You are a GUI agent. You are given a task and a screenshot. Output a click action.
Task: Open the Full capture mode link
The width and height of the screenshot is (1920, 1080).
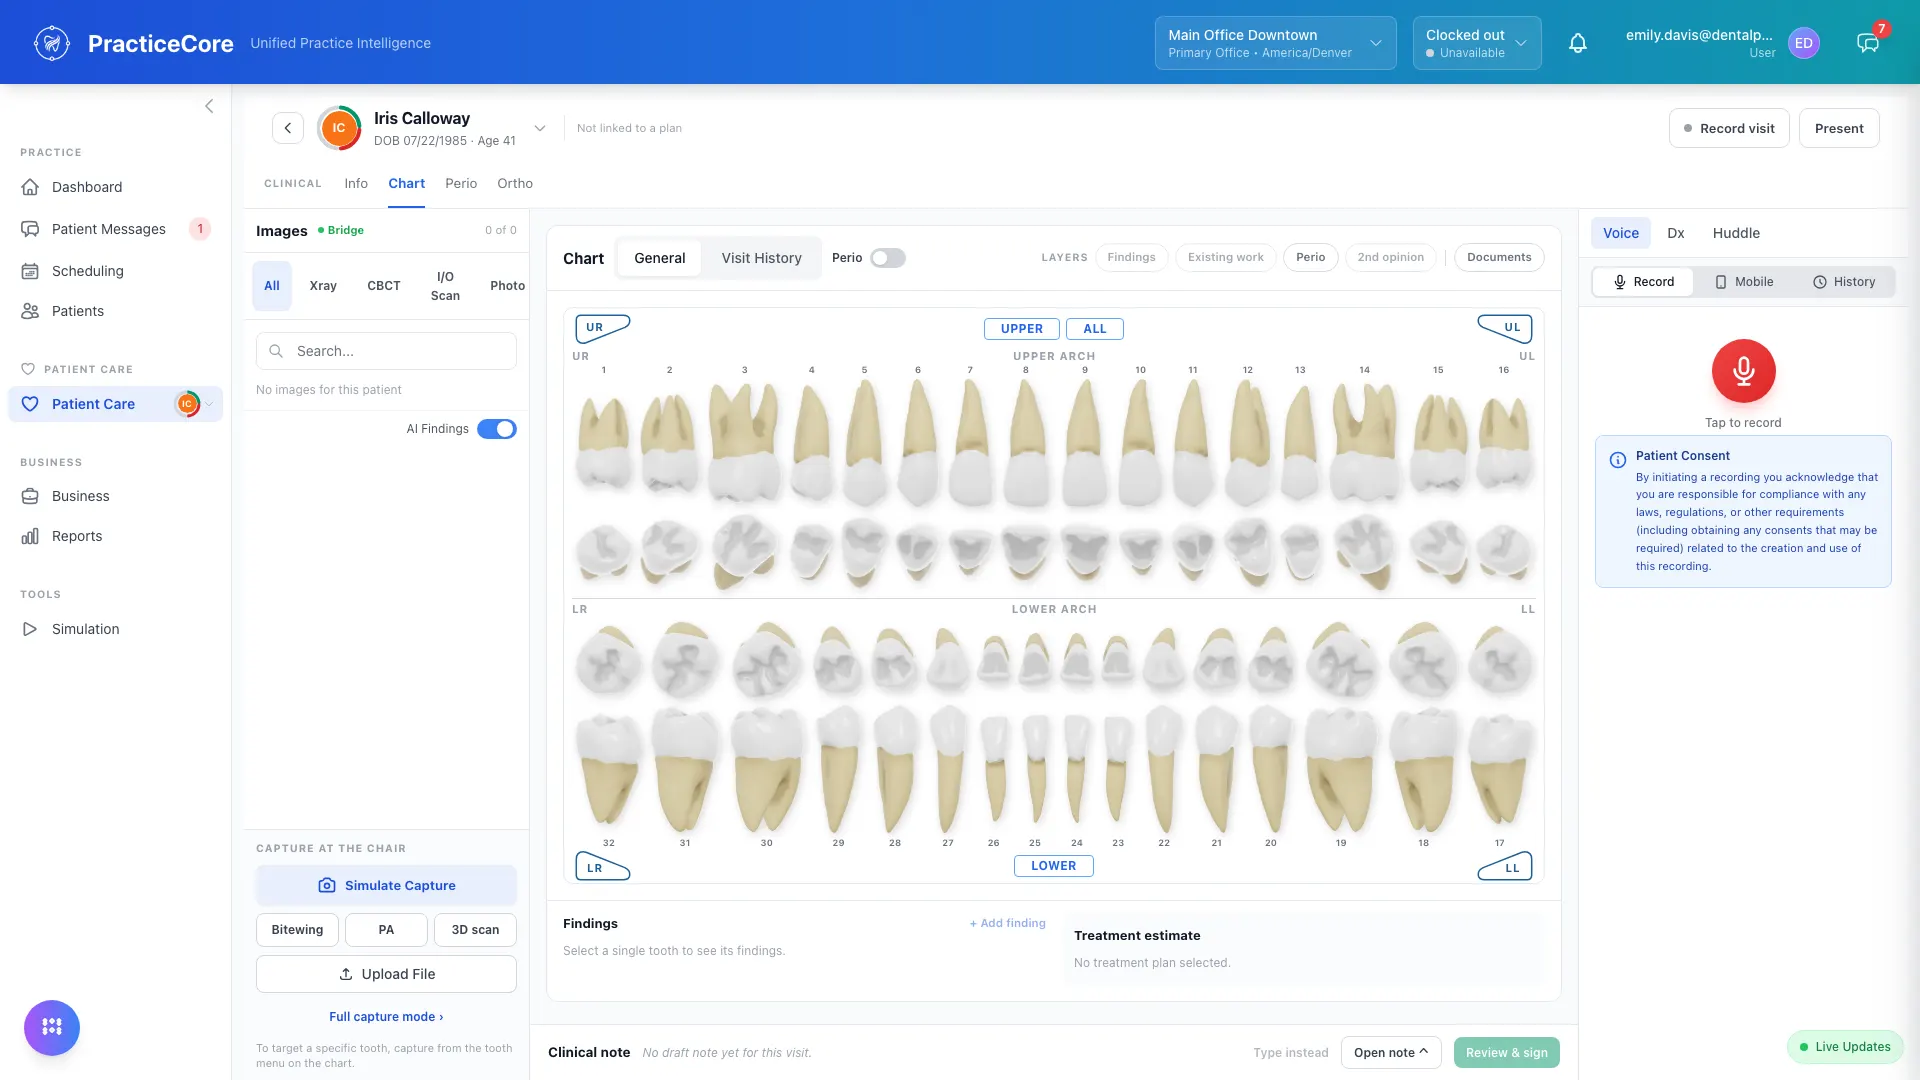(386, 1017)
